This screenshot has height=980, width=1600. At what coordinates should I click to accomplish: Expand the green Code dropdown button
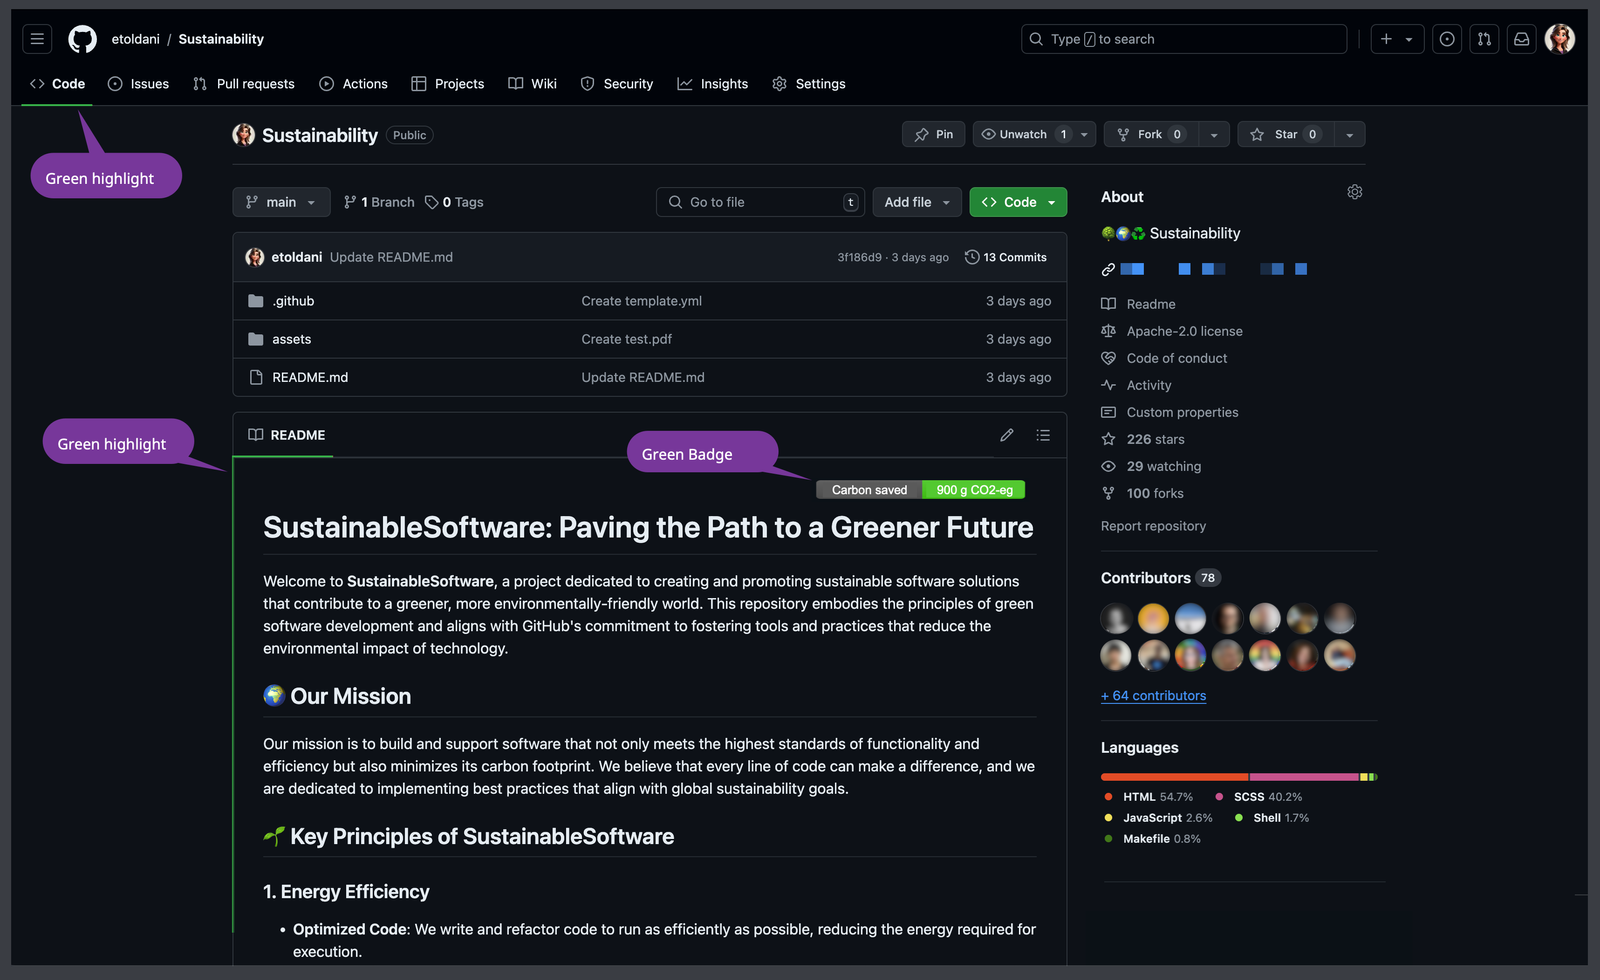click(1018, 202)
